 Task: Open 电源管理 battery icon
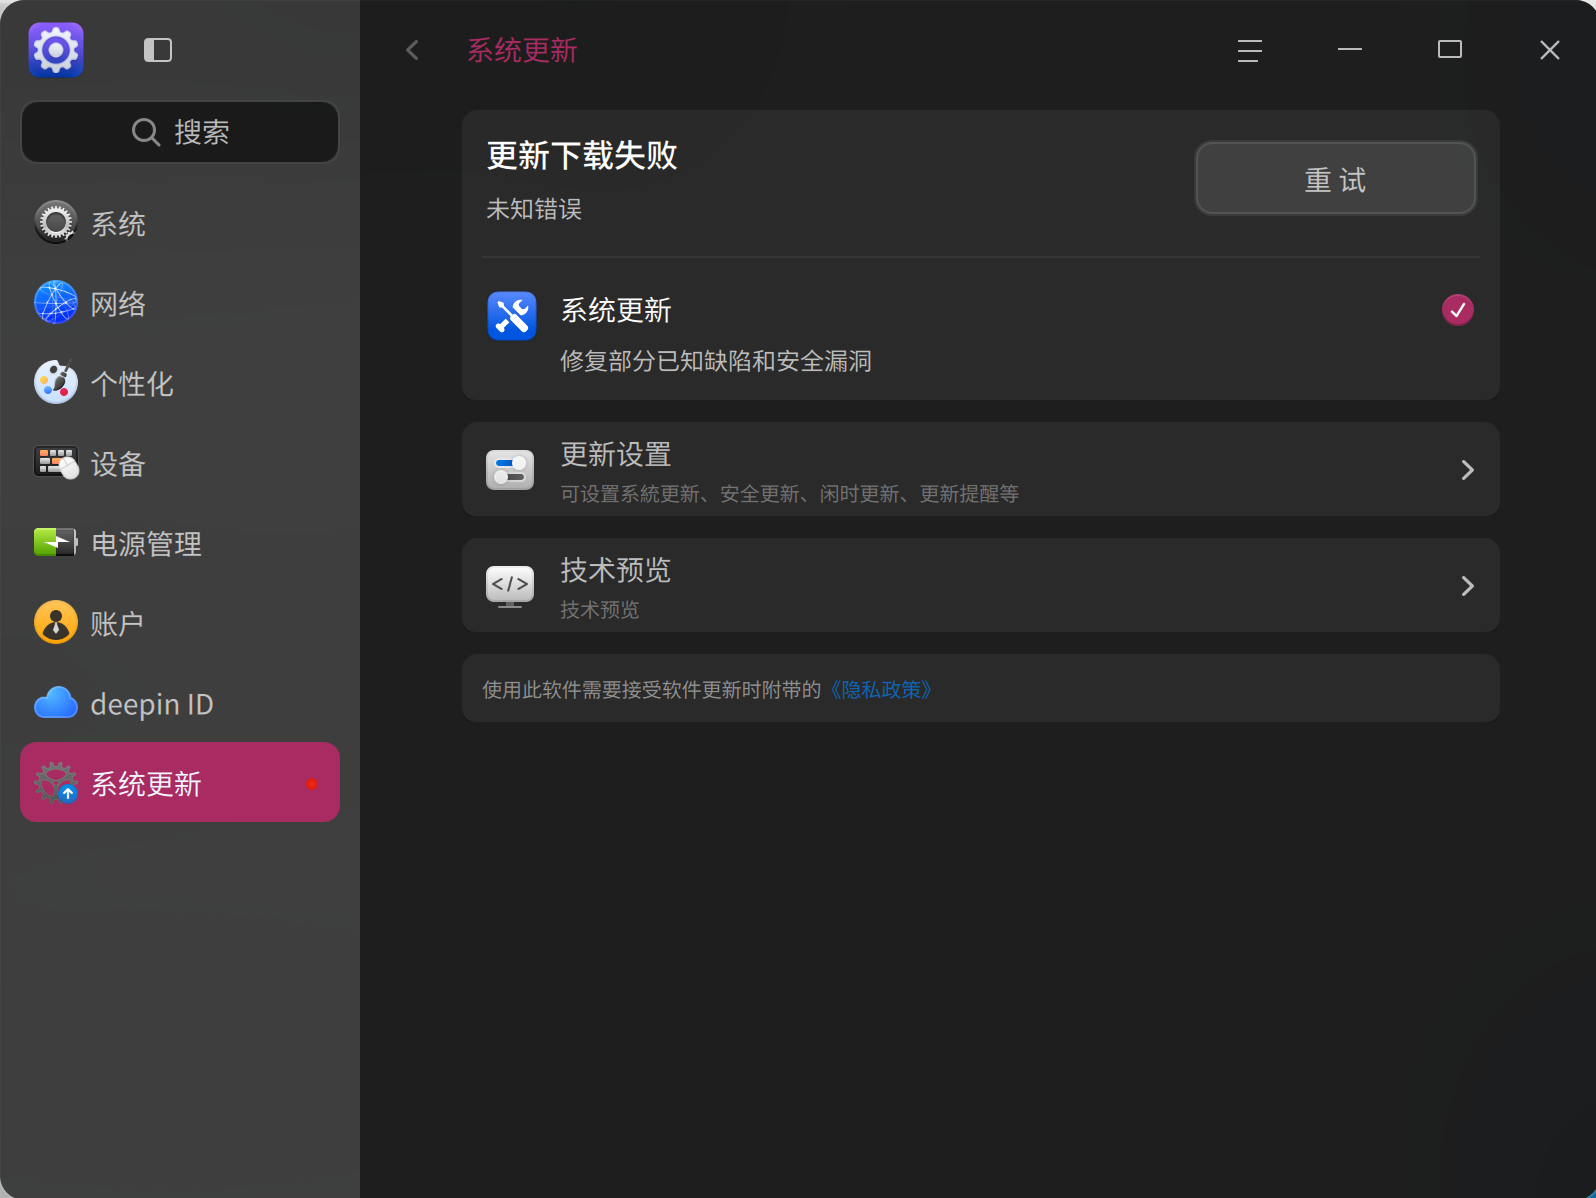tap(56, 542)
